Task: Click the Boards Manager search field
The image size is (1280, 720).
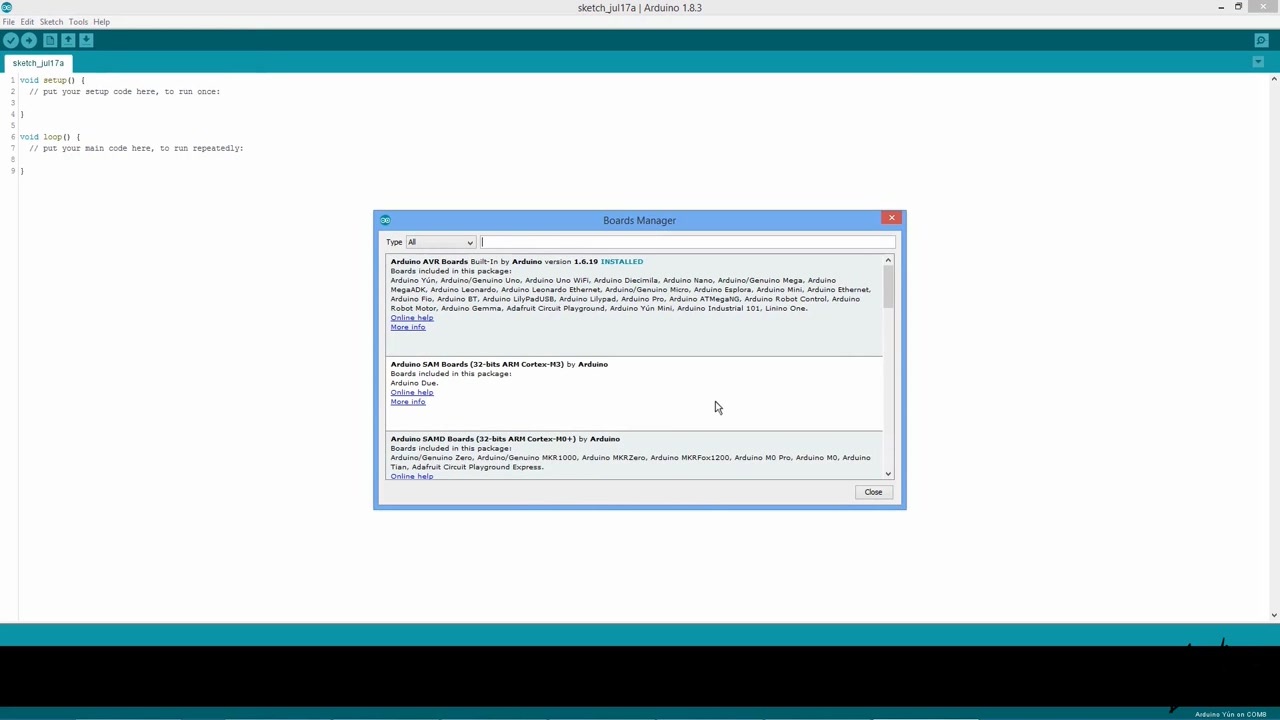Action: (687, 242)
